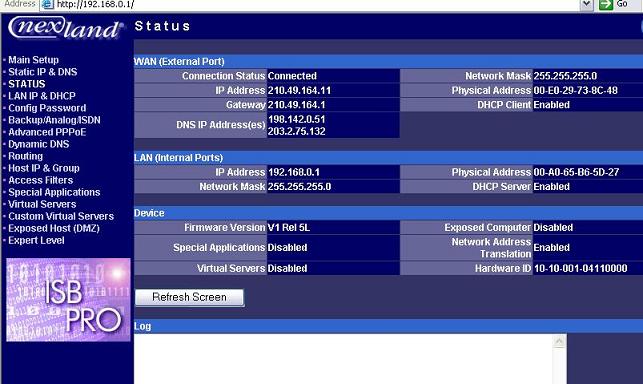Go to Dynamic DNS page

pos(39,144)
